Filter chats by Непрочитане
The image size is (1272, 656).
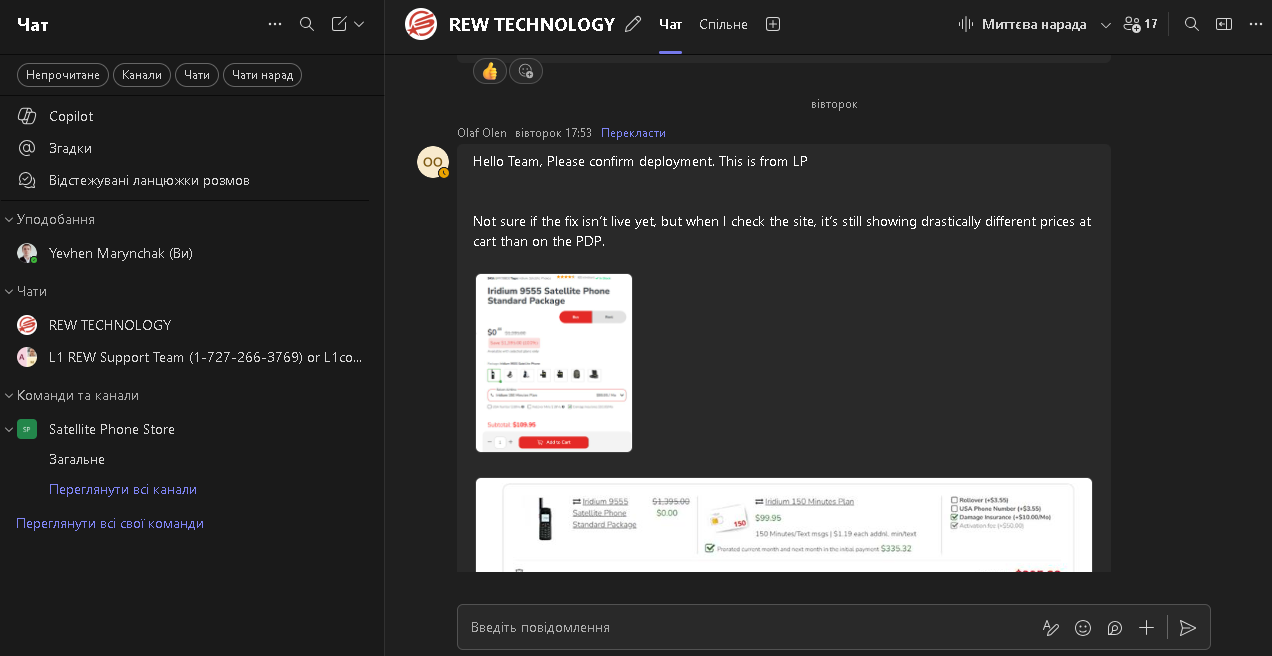click(63, 75)
